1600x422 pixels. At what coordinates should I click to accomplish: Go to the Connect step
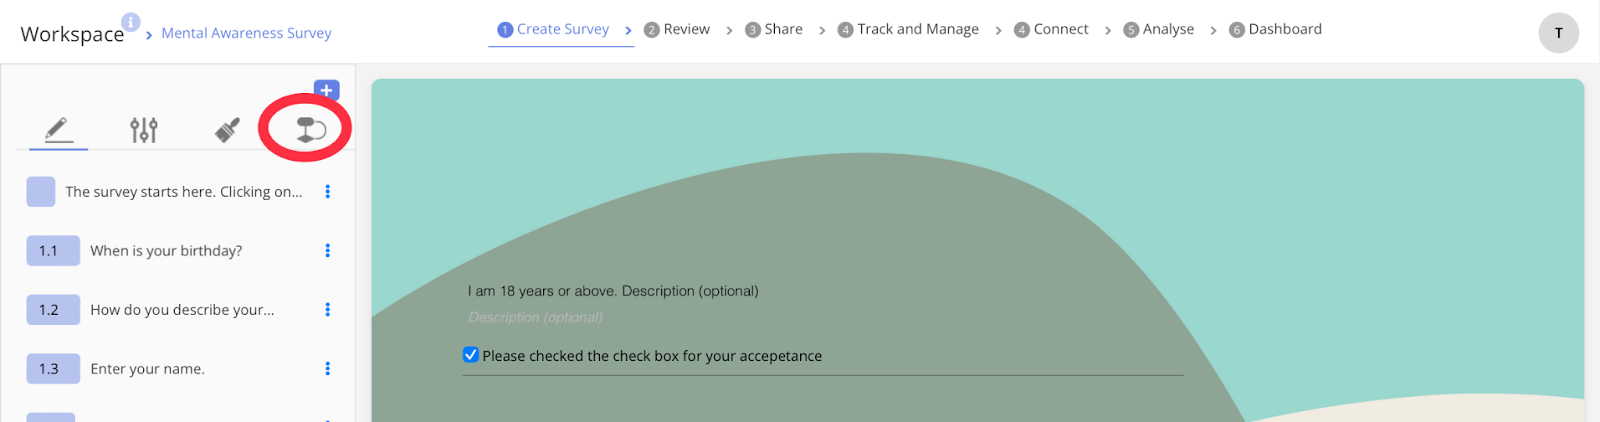tap(1051, 30)
